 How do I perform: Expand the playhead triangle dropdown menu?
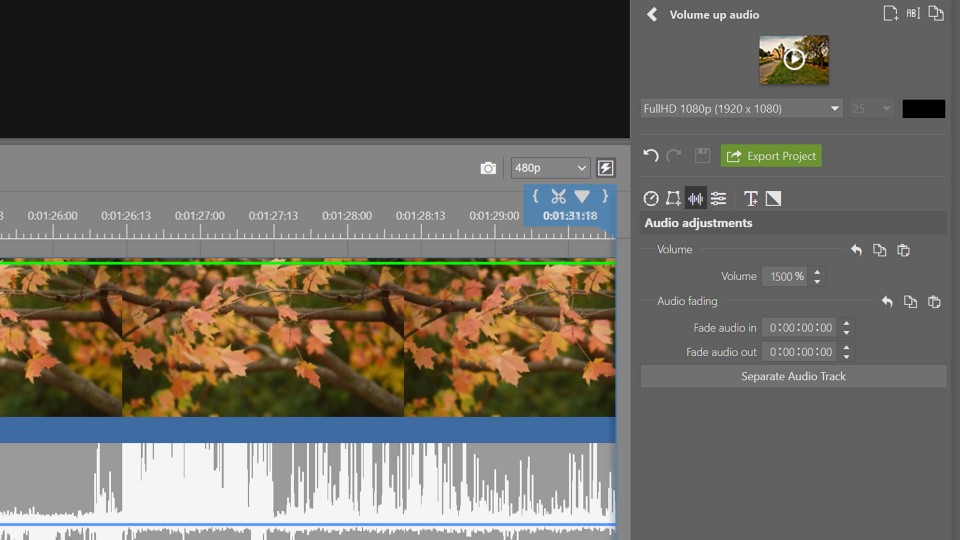click(582, 197)
